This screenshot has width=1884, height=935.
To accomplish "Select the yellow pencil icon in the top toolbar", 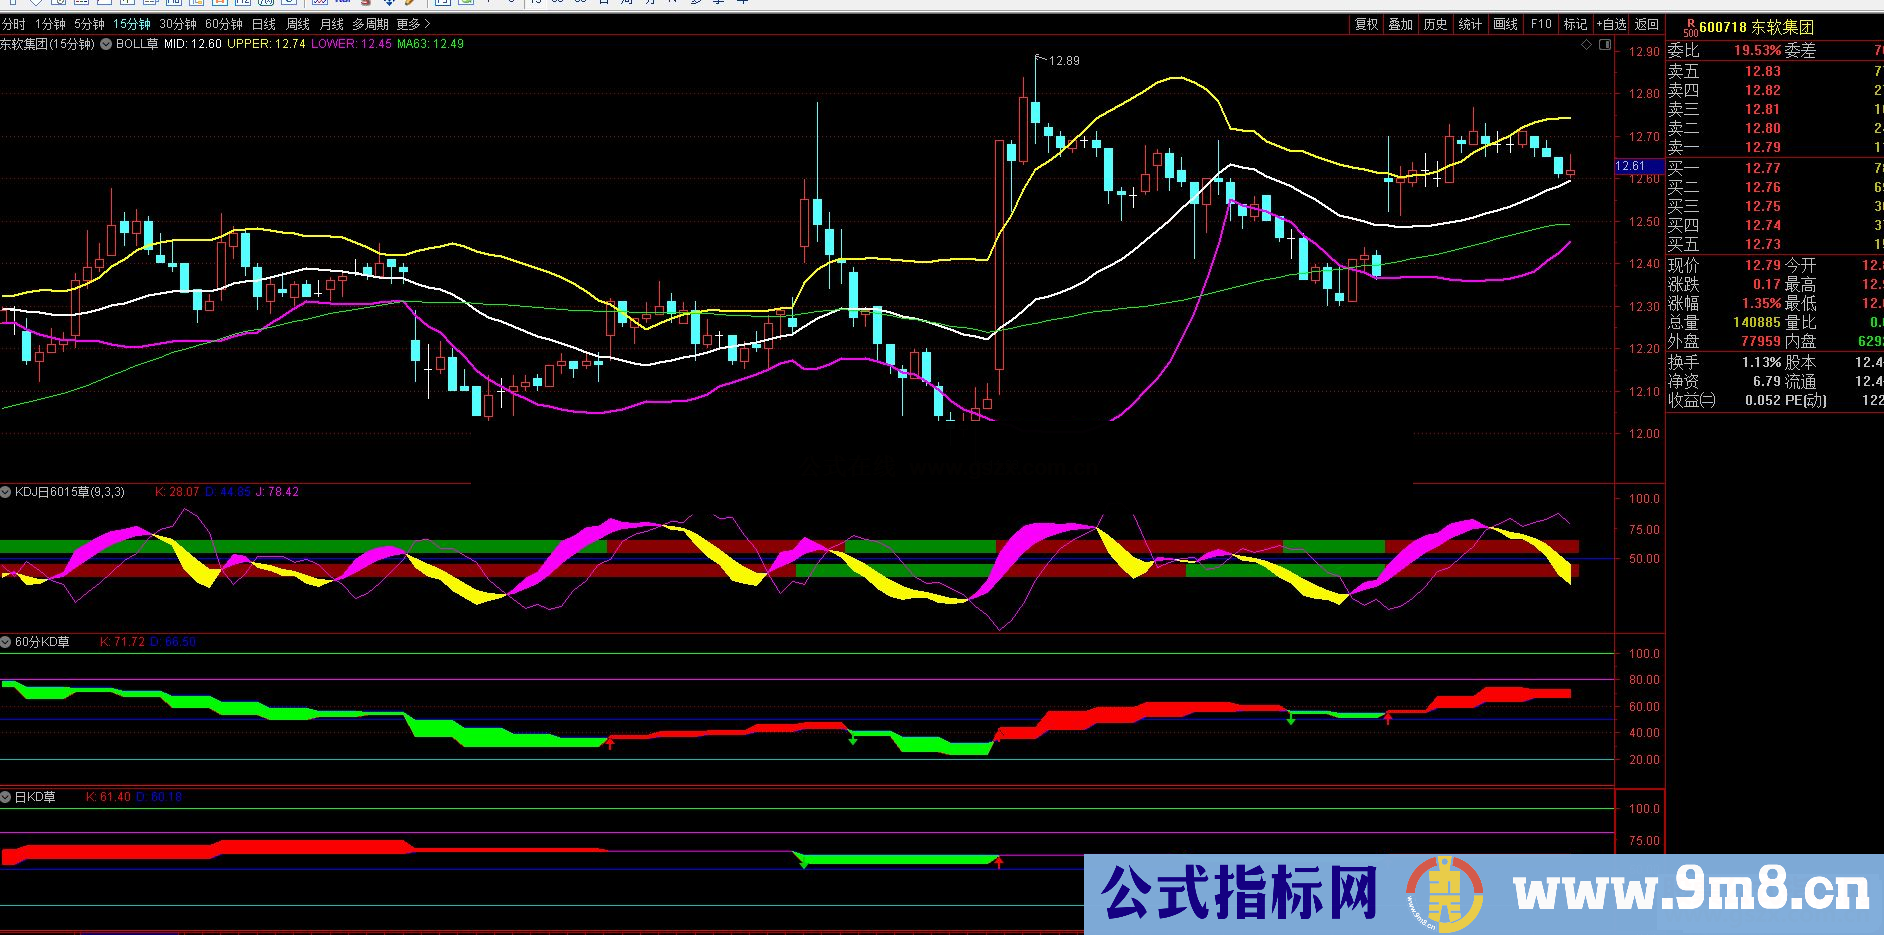I will coord(408,4).
